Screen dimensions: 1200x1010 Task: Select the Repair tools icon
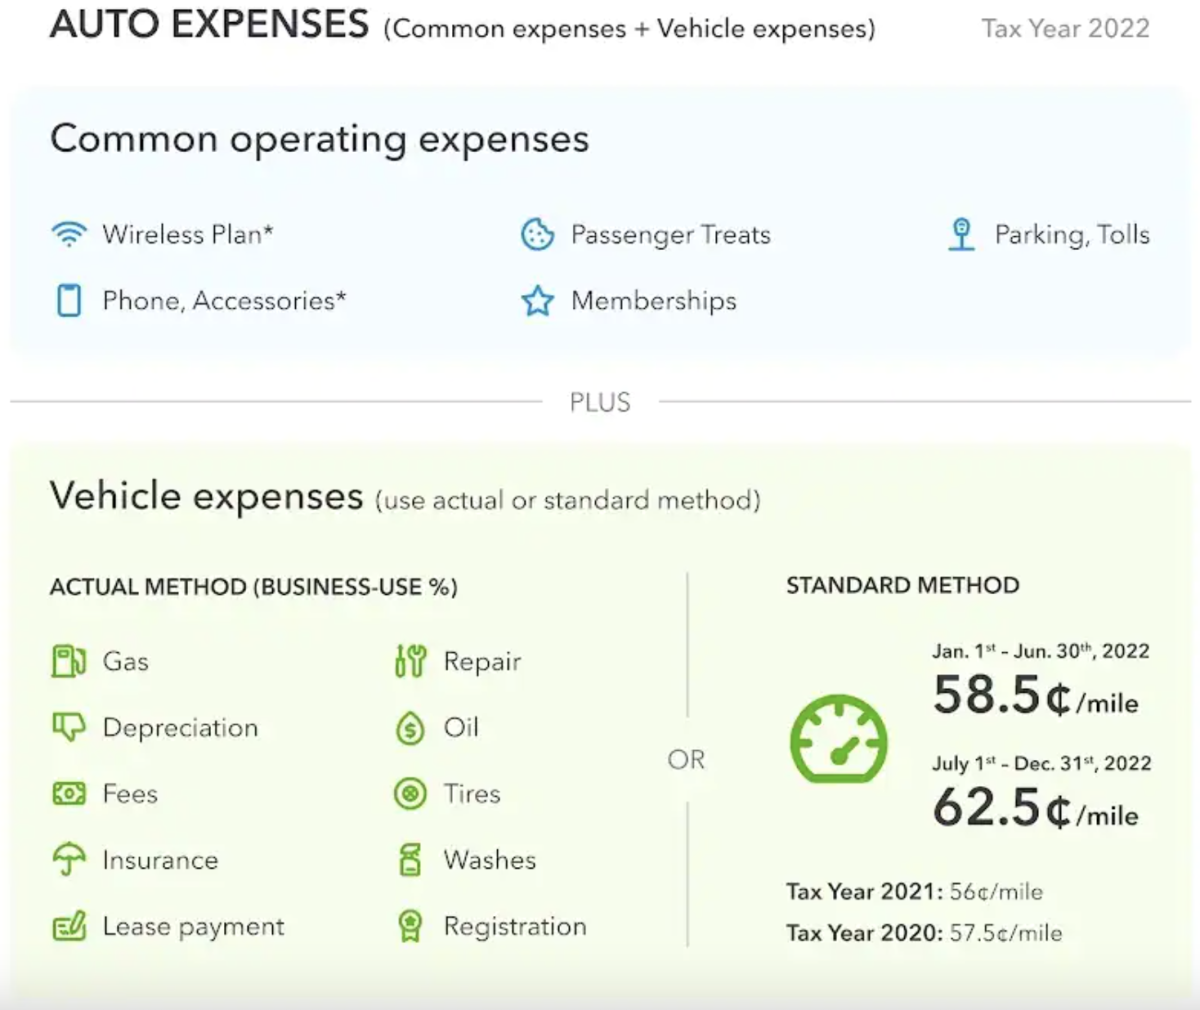coord(408,661)
